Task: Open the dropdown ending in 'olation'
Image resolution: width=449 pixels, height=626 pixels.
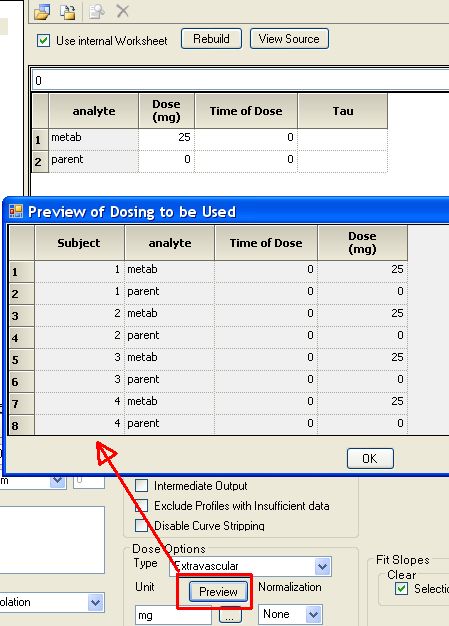Action: click(x=95, y=602)
